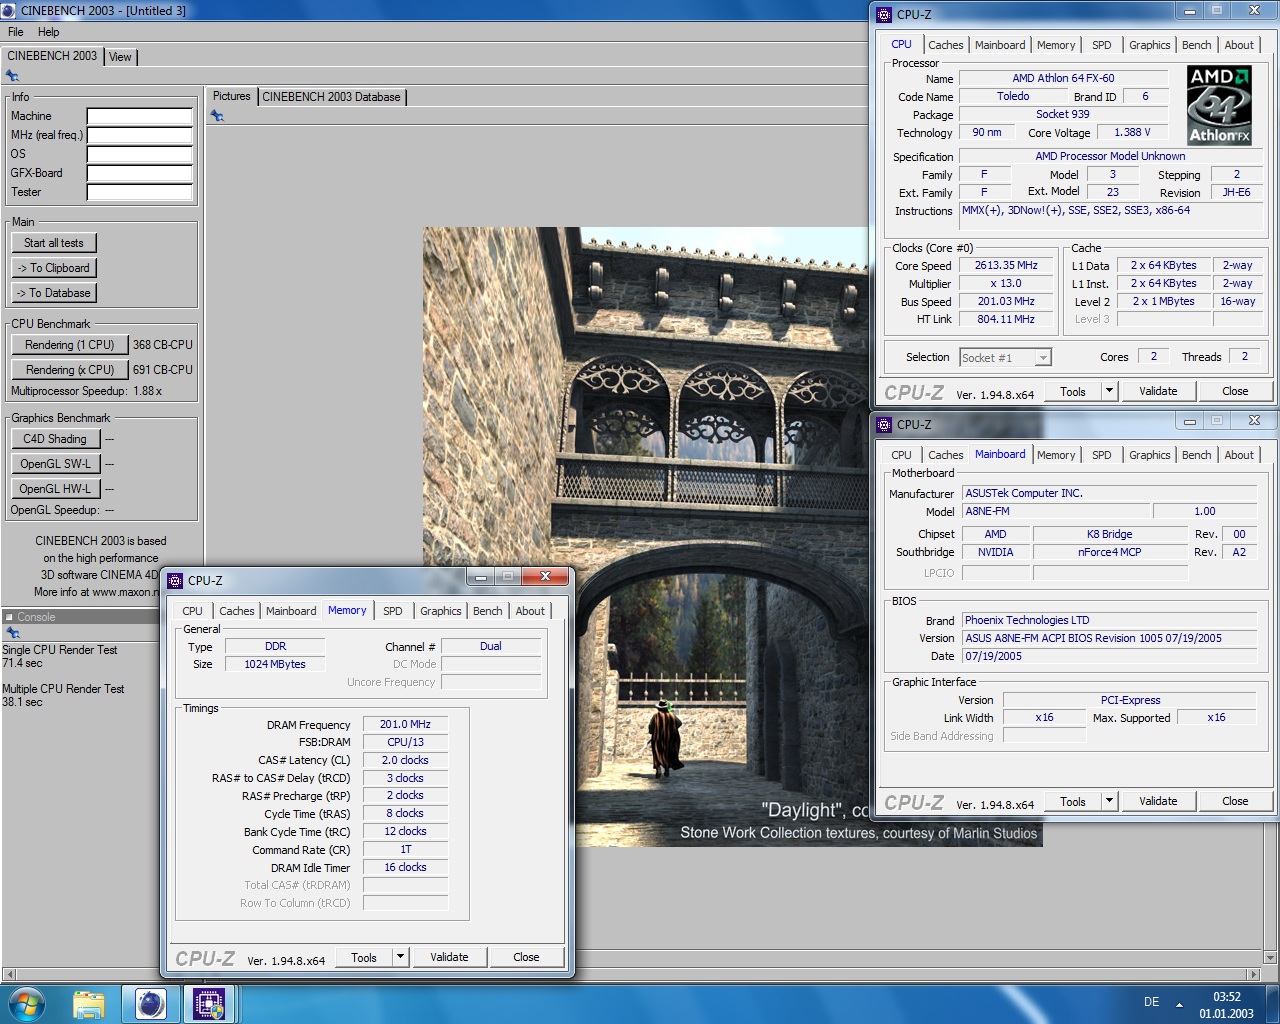This screenshot has width=1280, height=1024.
Task: Run OpenGL HW-L test
Action: pos(55,489)
